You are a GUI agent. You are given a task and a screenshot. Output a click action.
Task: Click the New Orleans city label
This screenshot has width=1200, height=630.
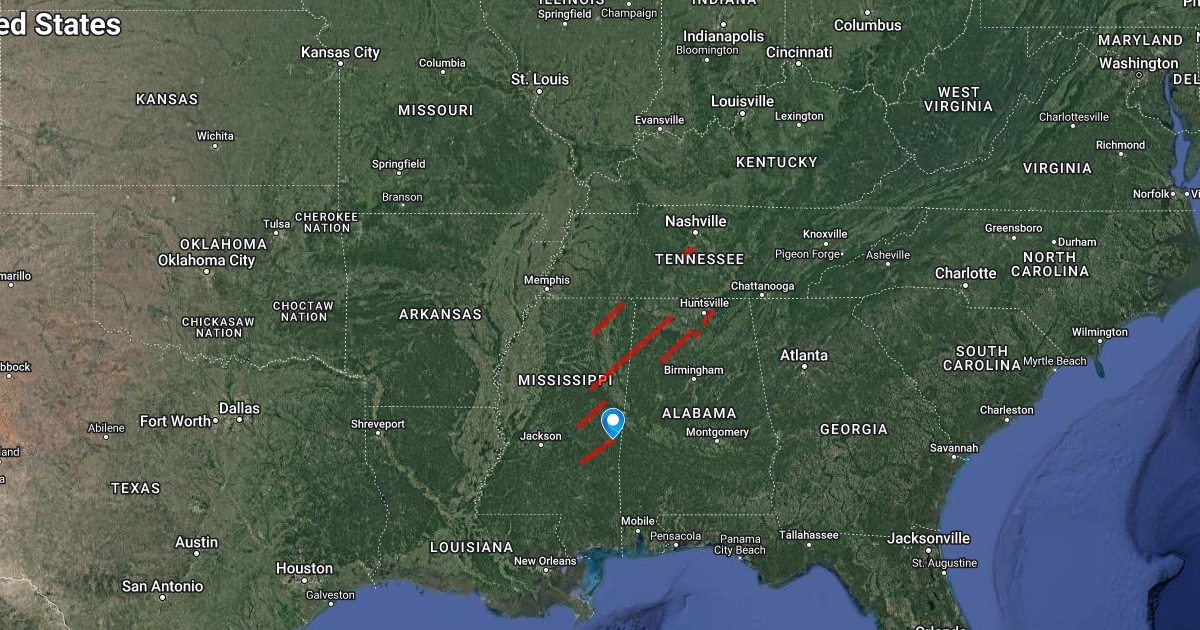545,561
